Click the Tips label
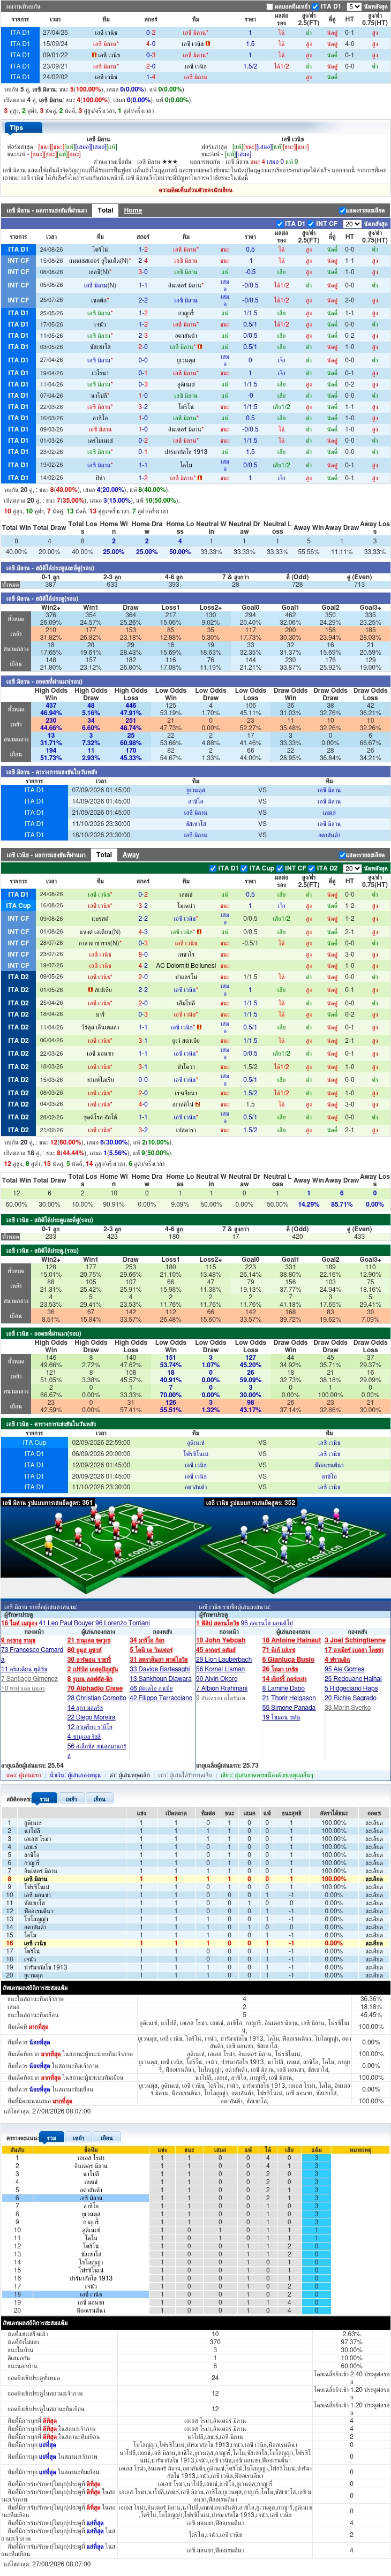Screen dimensions: 391x2576 click(x=16, y=127)
